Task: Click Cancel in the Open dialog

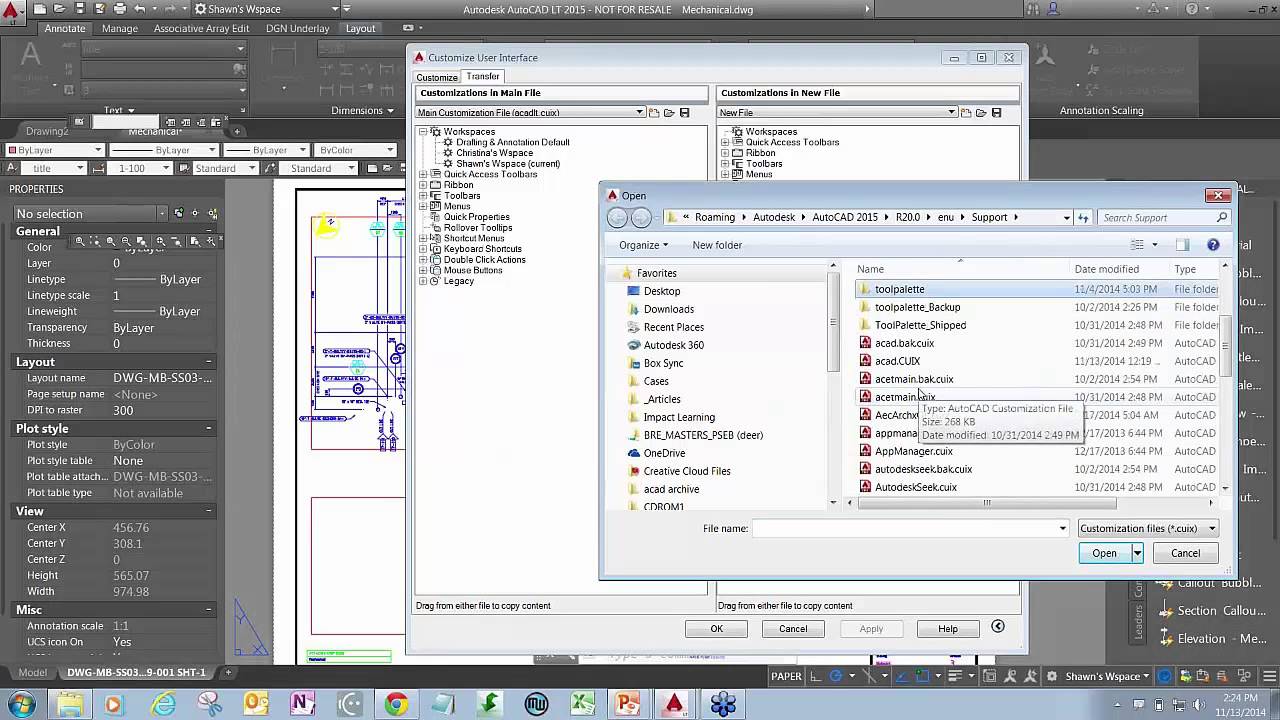Action: pos(1185,553)
